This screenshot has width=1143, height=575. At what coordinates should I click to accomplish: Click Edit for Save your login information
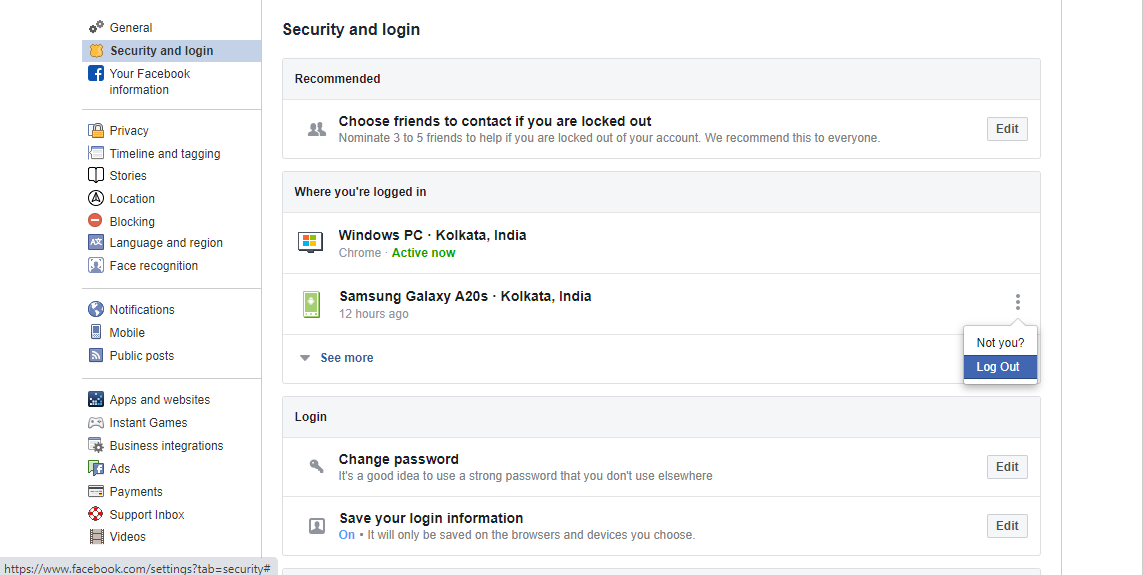[1007, 526]
